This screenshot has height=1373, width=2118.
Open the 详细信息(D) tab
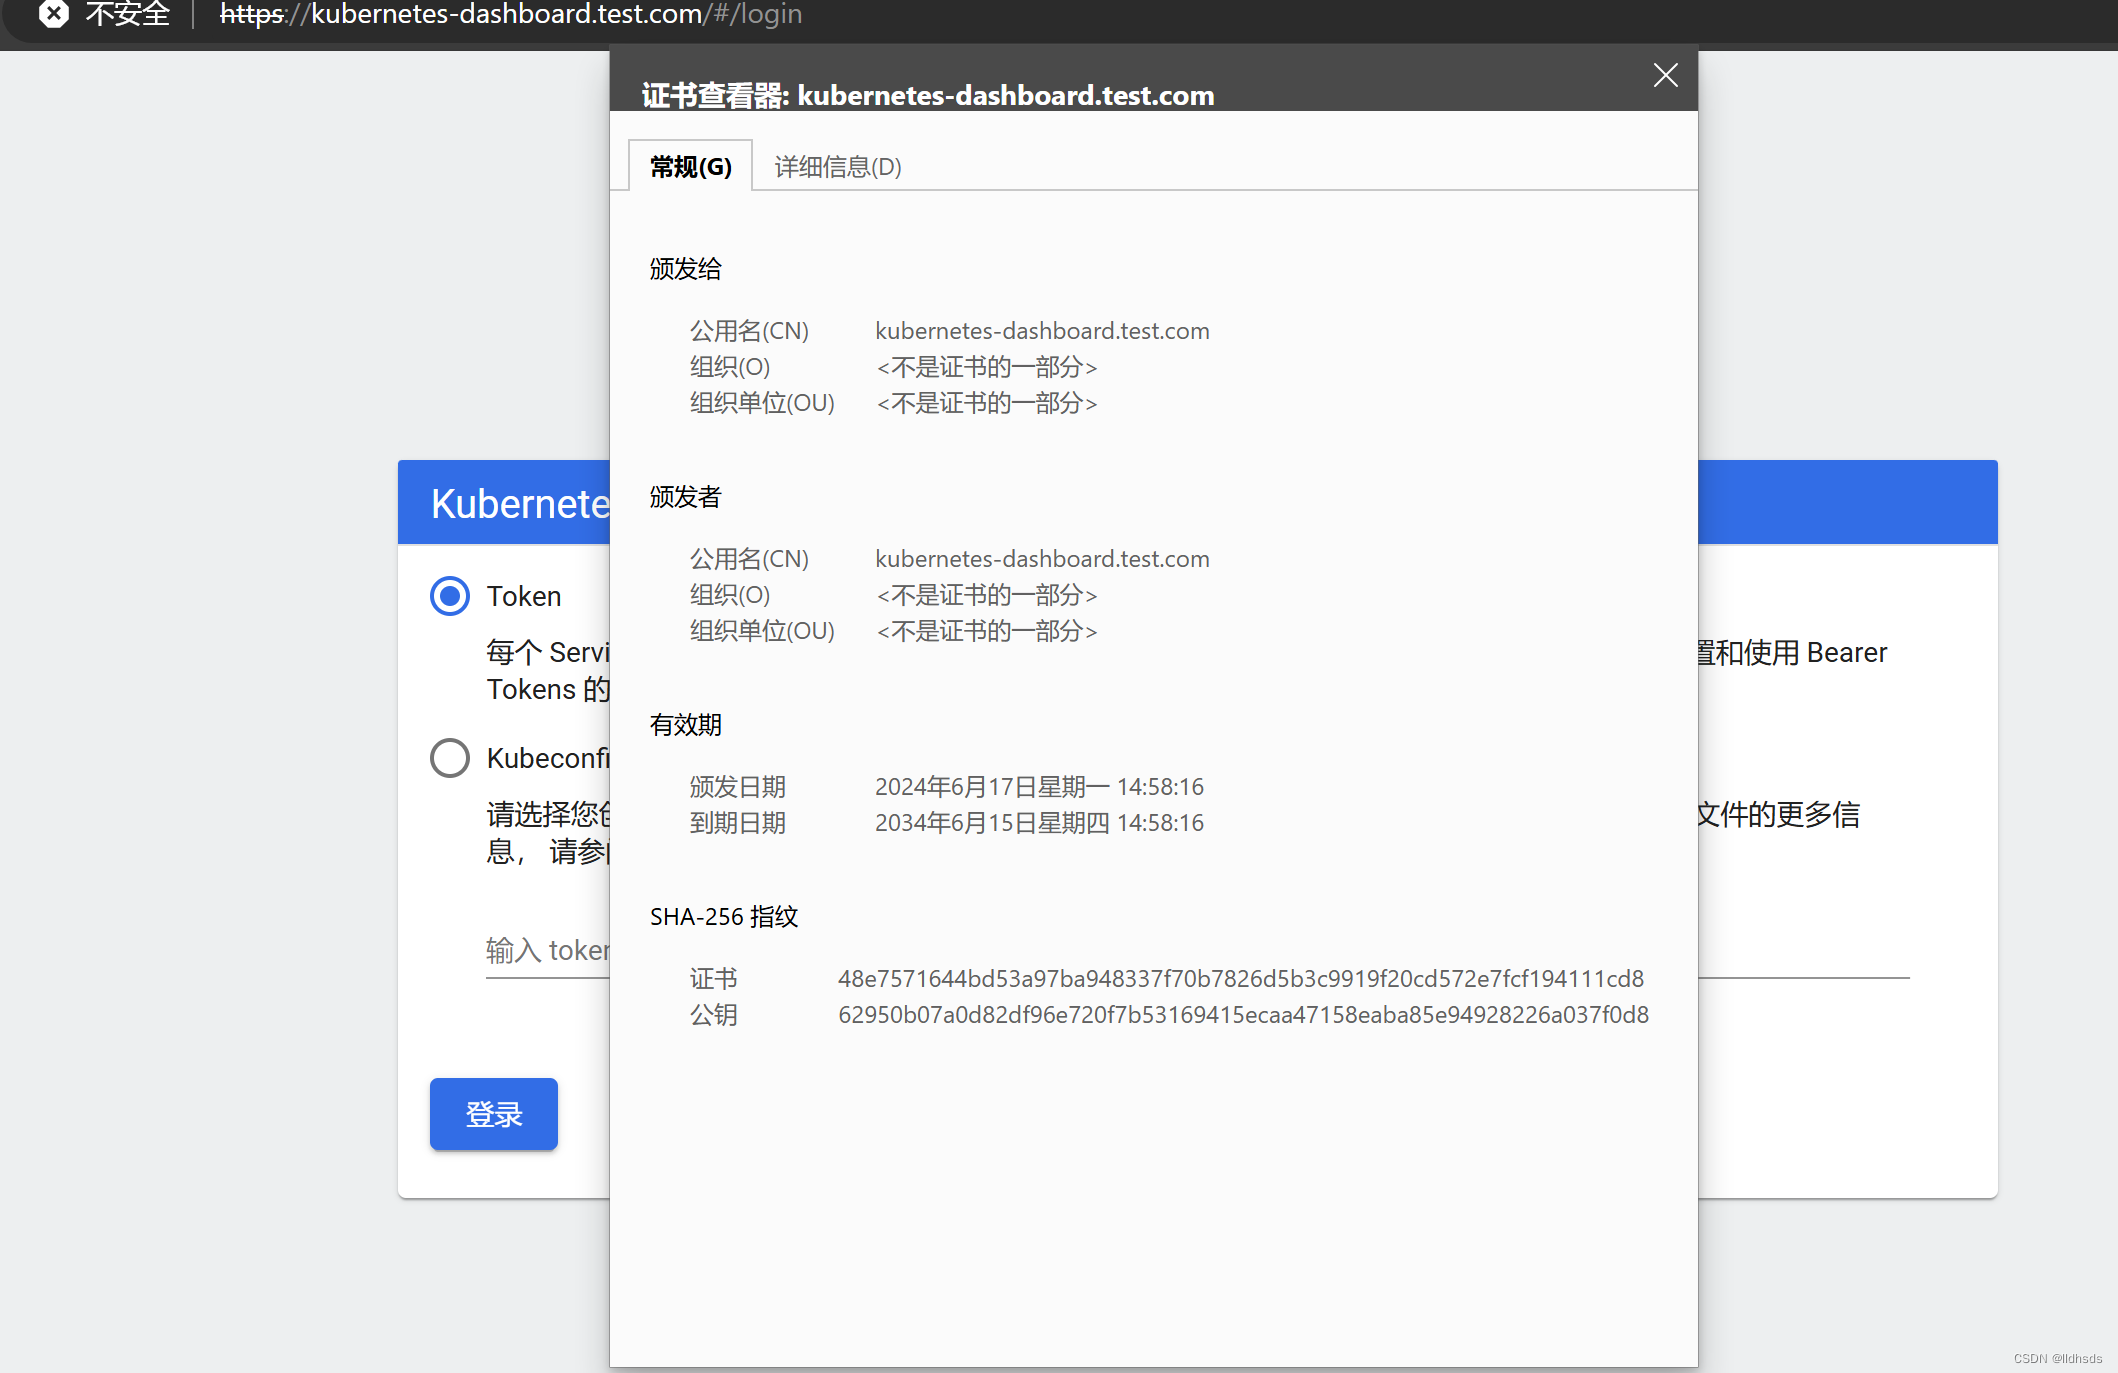click(838, 166)
